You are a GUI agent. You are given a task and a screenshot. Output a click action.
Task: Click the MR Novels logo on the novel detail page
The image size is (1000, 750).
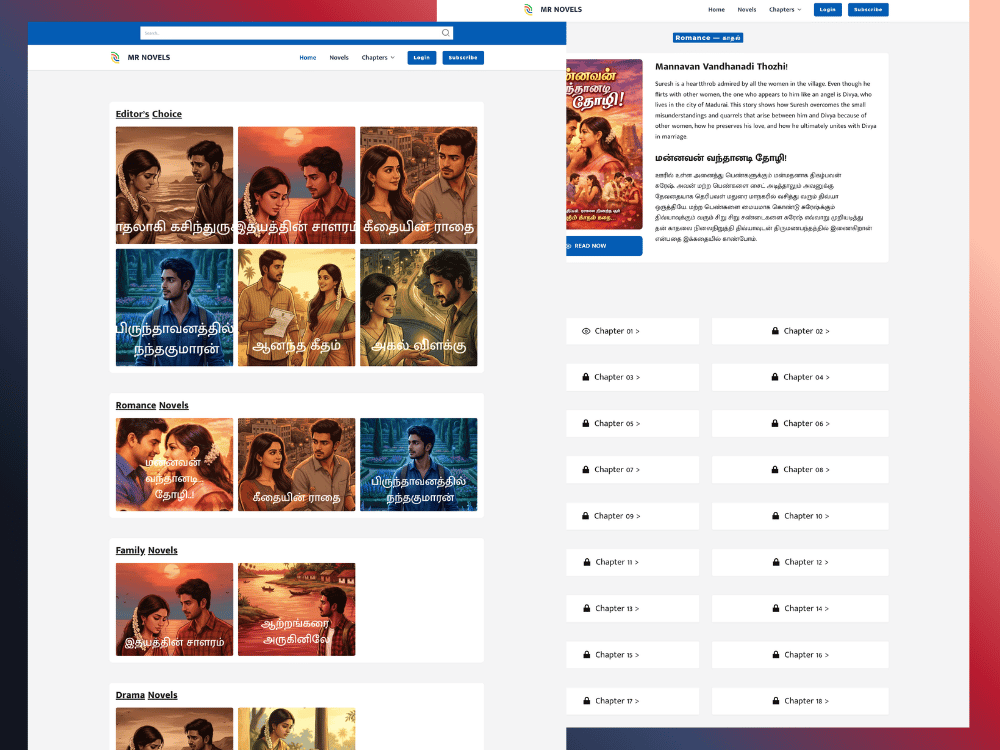click(528, 10)
